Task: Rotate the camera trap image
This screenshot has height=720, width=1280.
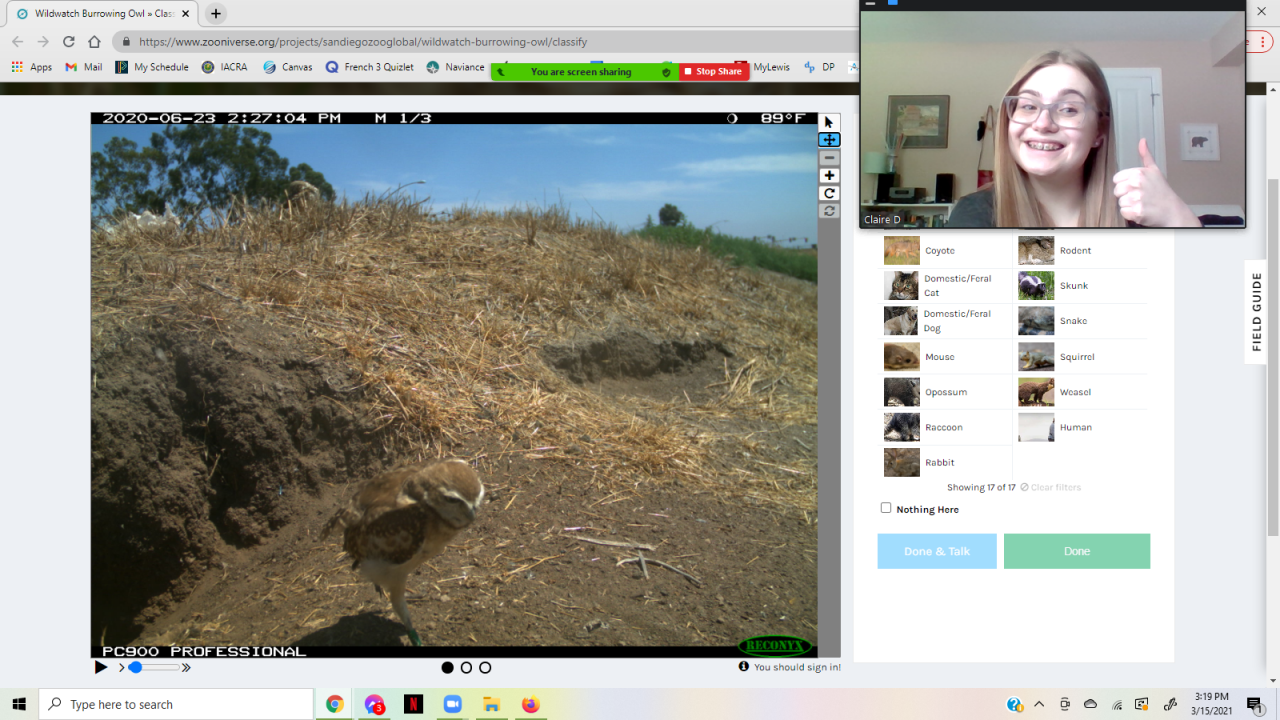Action: tap(829, 194)
